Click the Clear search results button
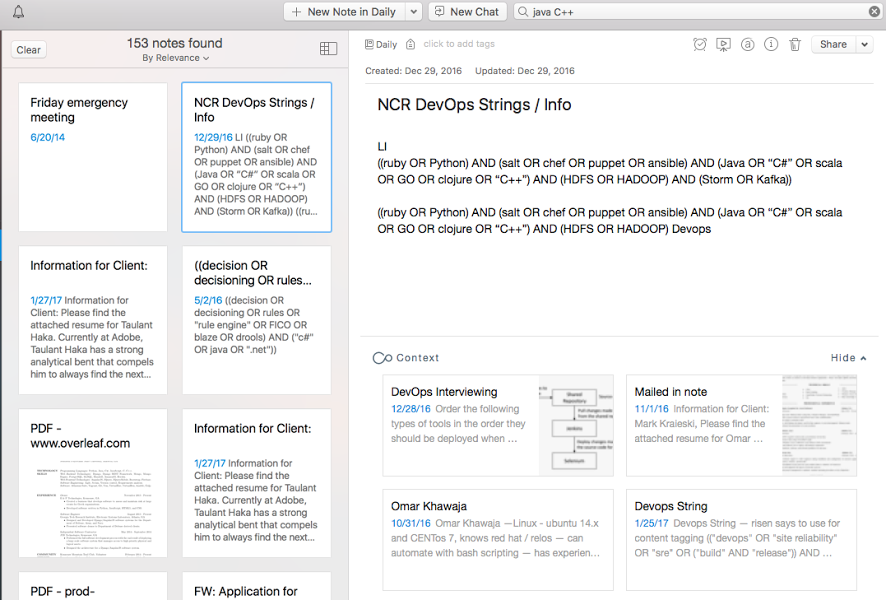Screen dimensions: 886x600 point(28,50)
